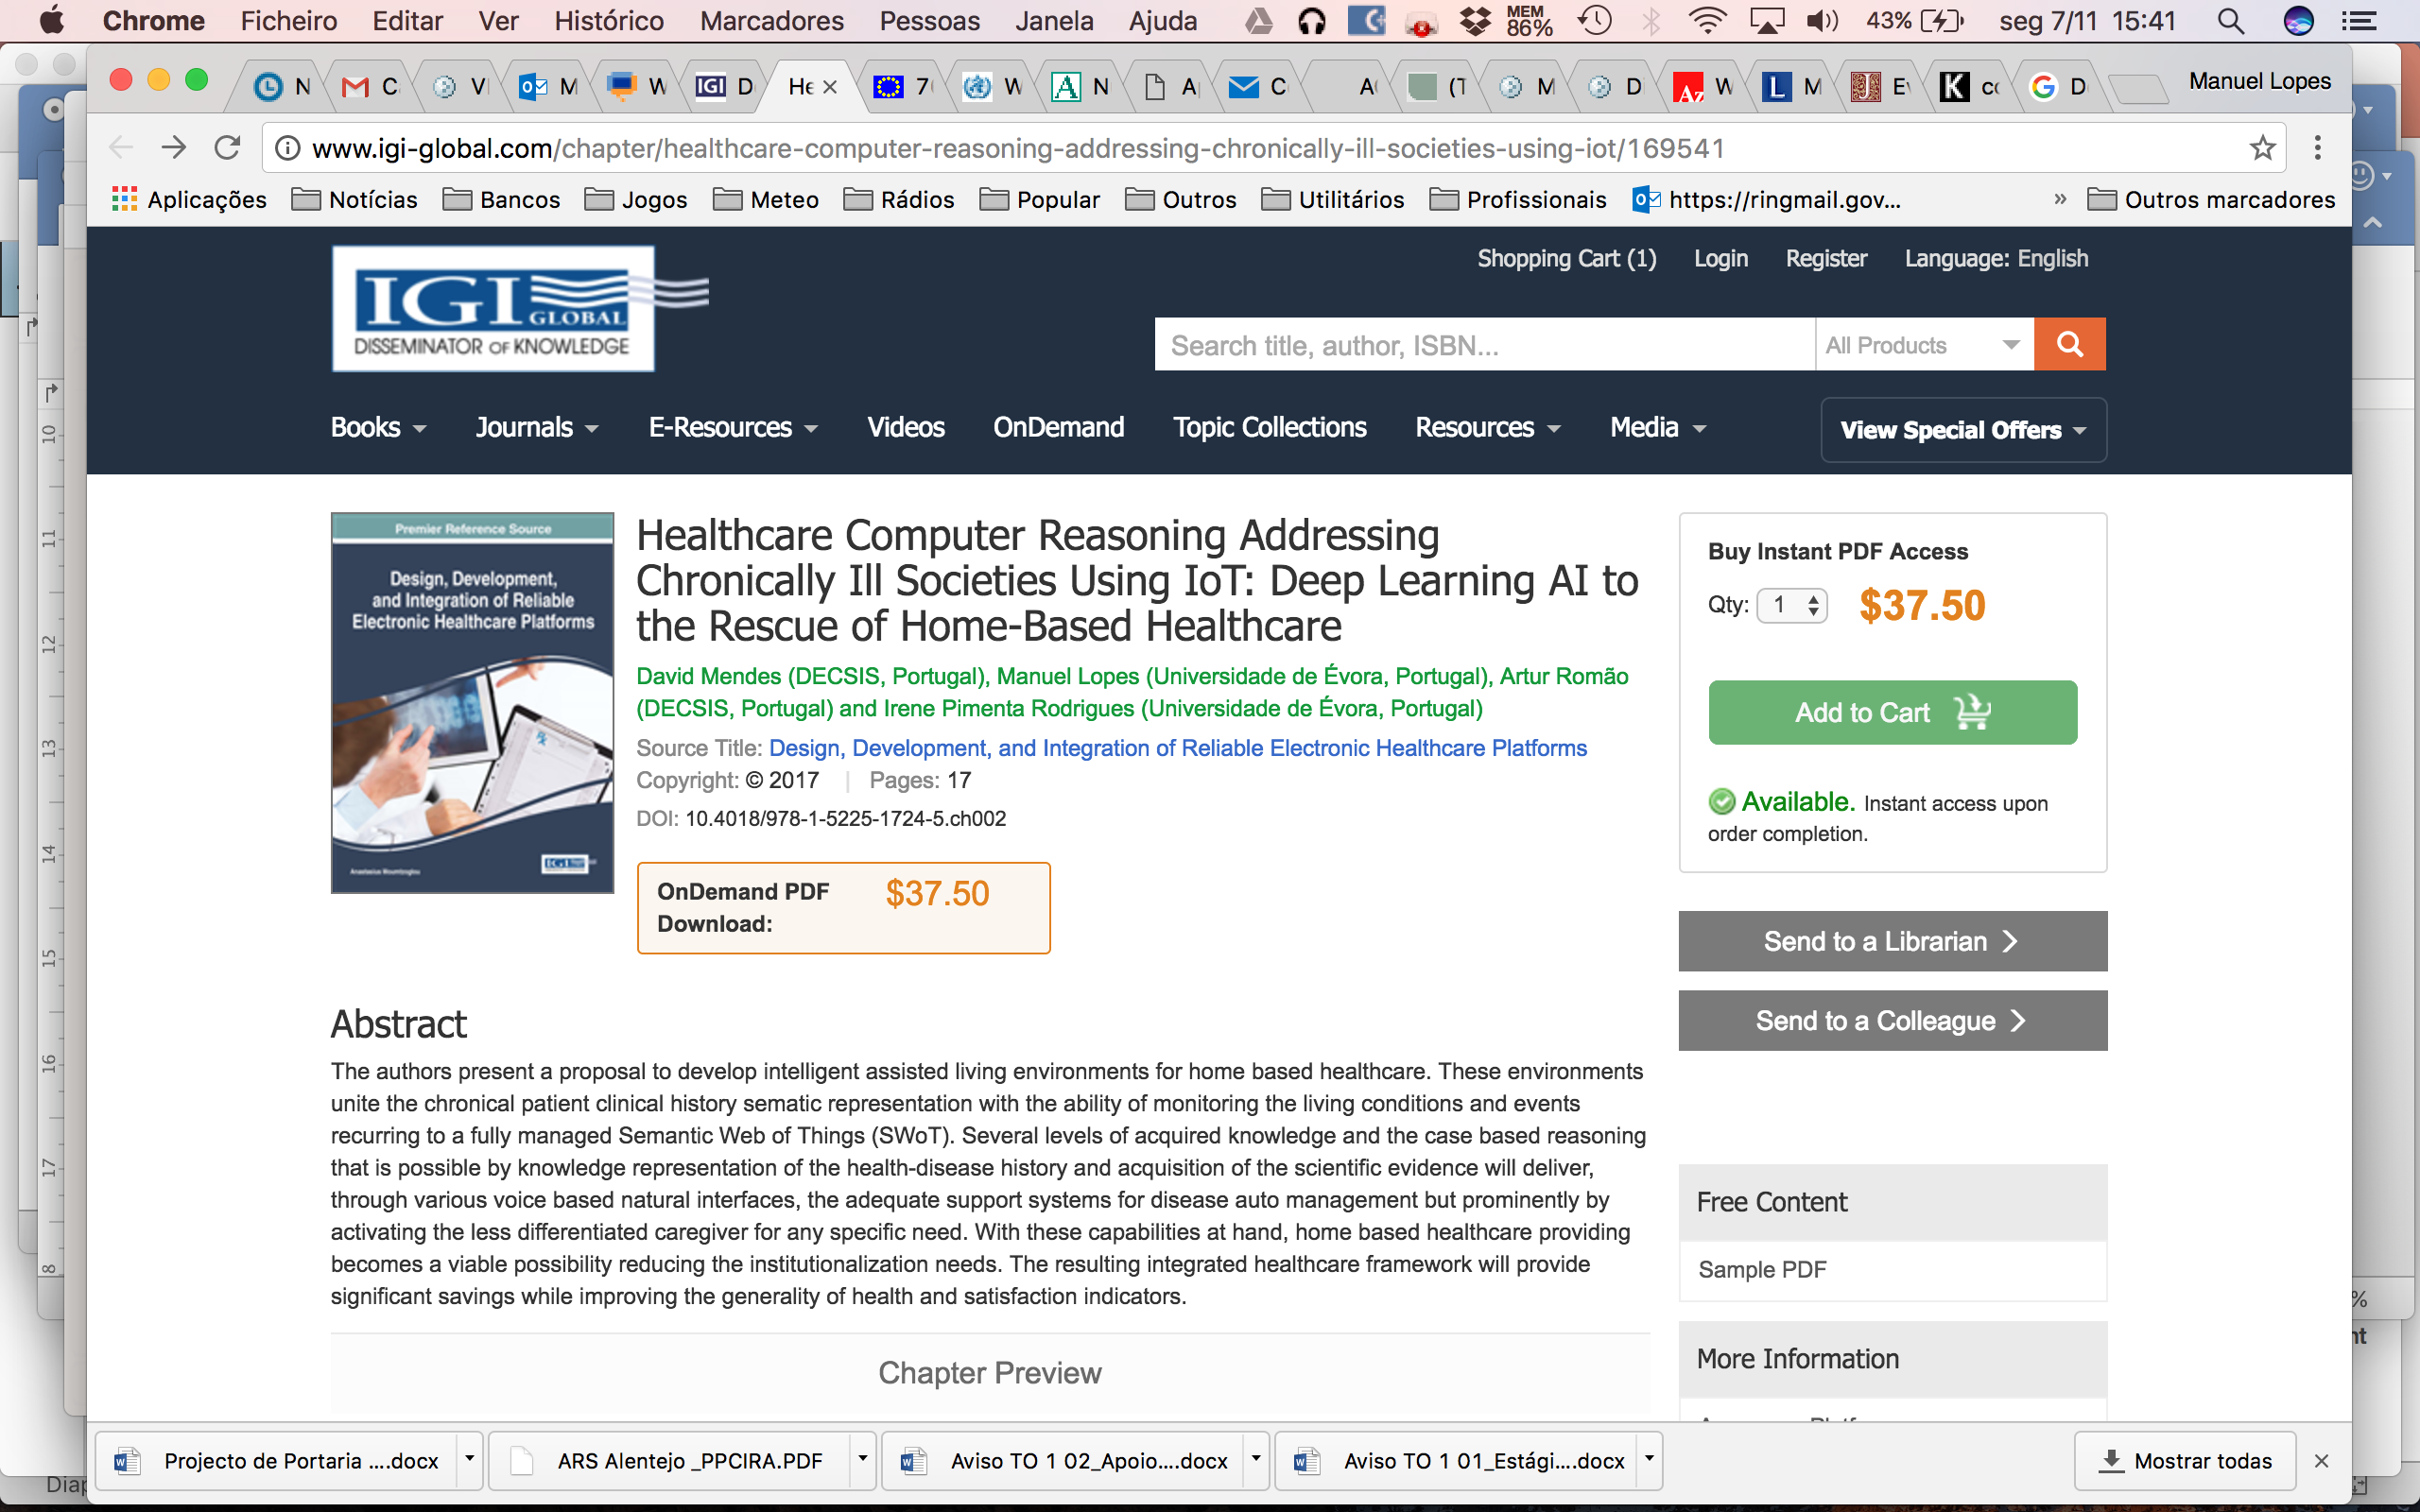
Task: Click the macOS Spotlight search icon
Action: tap(2230, 21)
